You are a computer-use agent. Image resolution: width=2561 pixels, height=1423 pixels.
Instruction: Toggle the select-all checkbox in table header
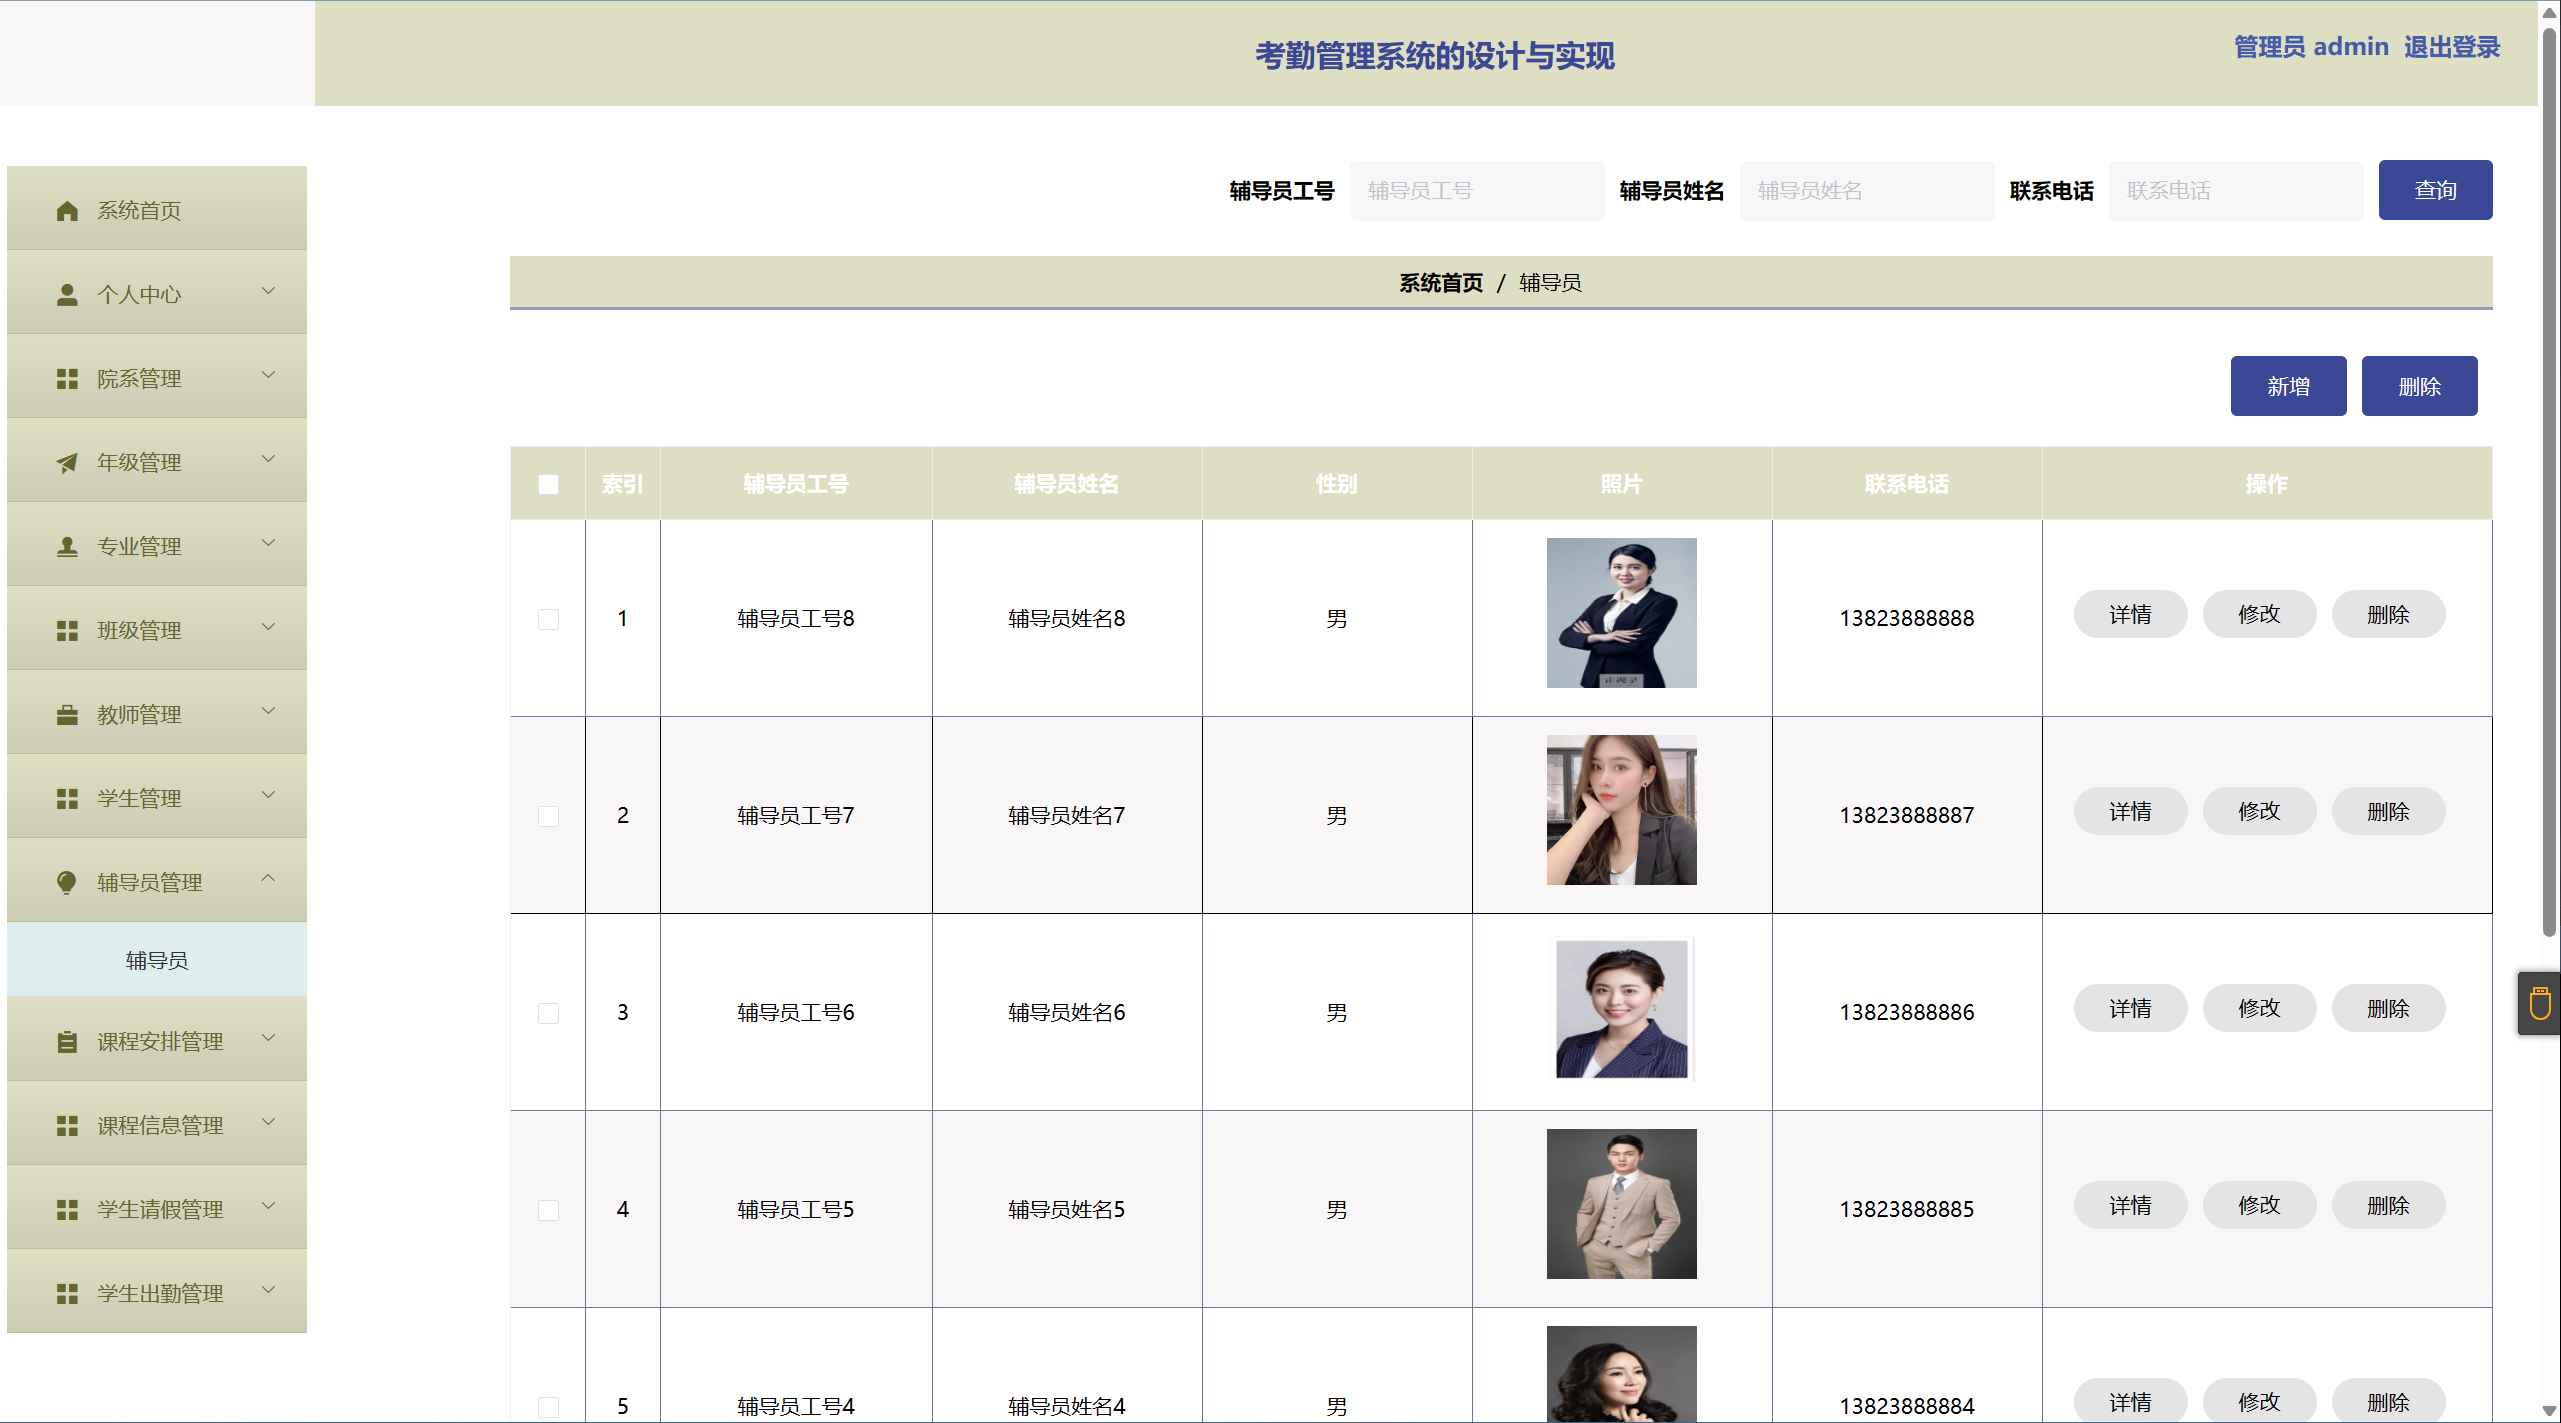pos(548,485)
